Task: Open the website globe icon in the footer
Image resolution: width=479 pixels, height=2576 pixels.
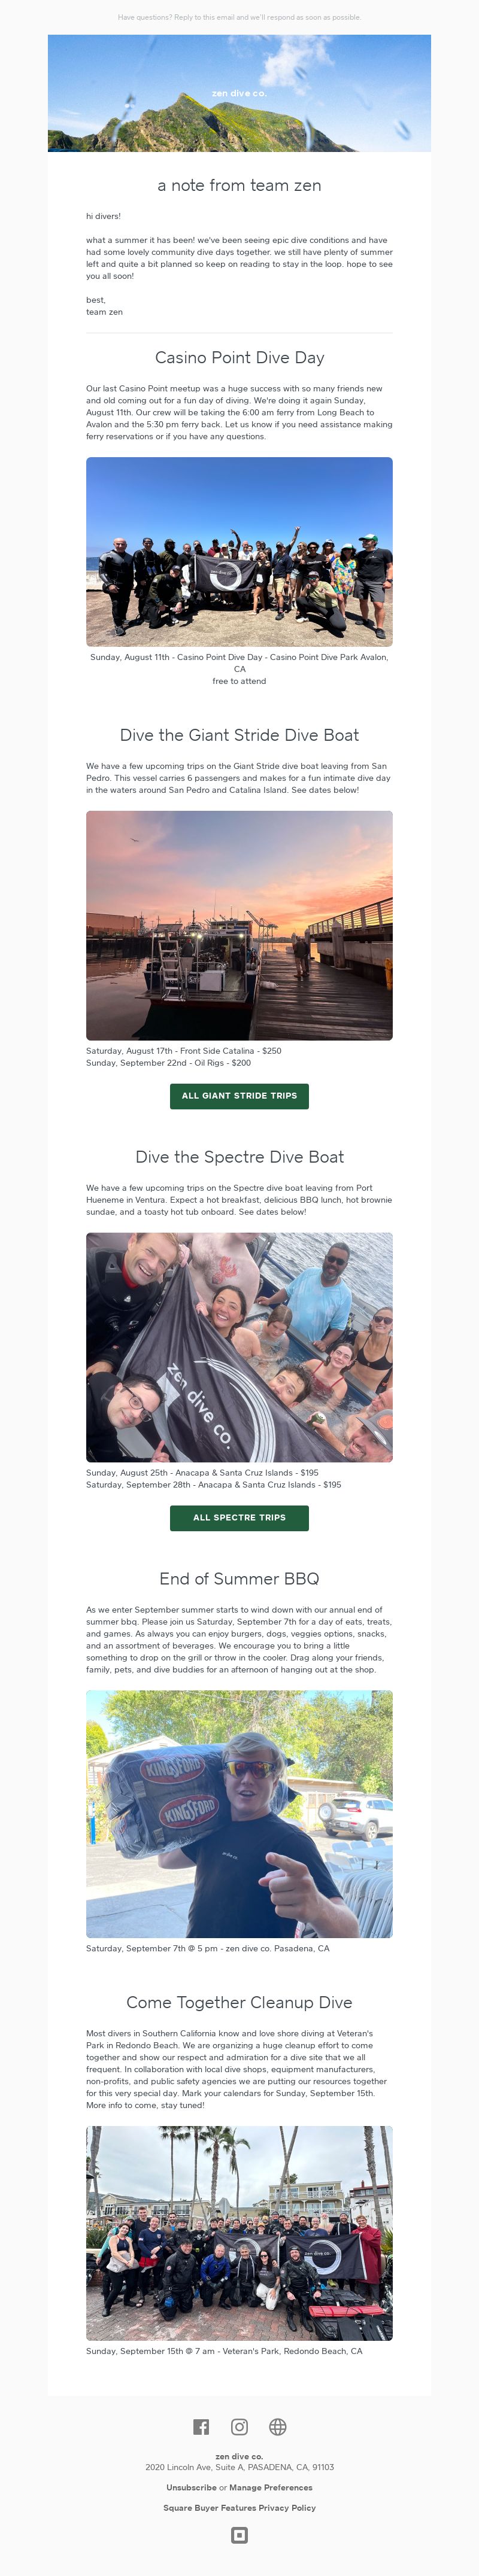Action: tap(278, 2427)
